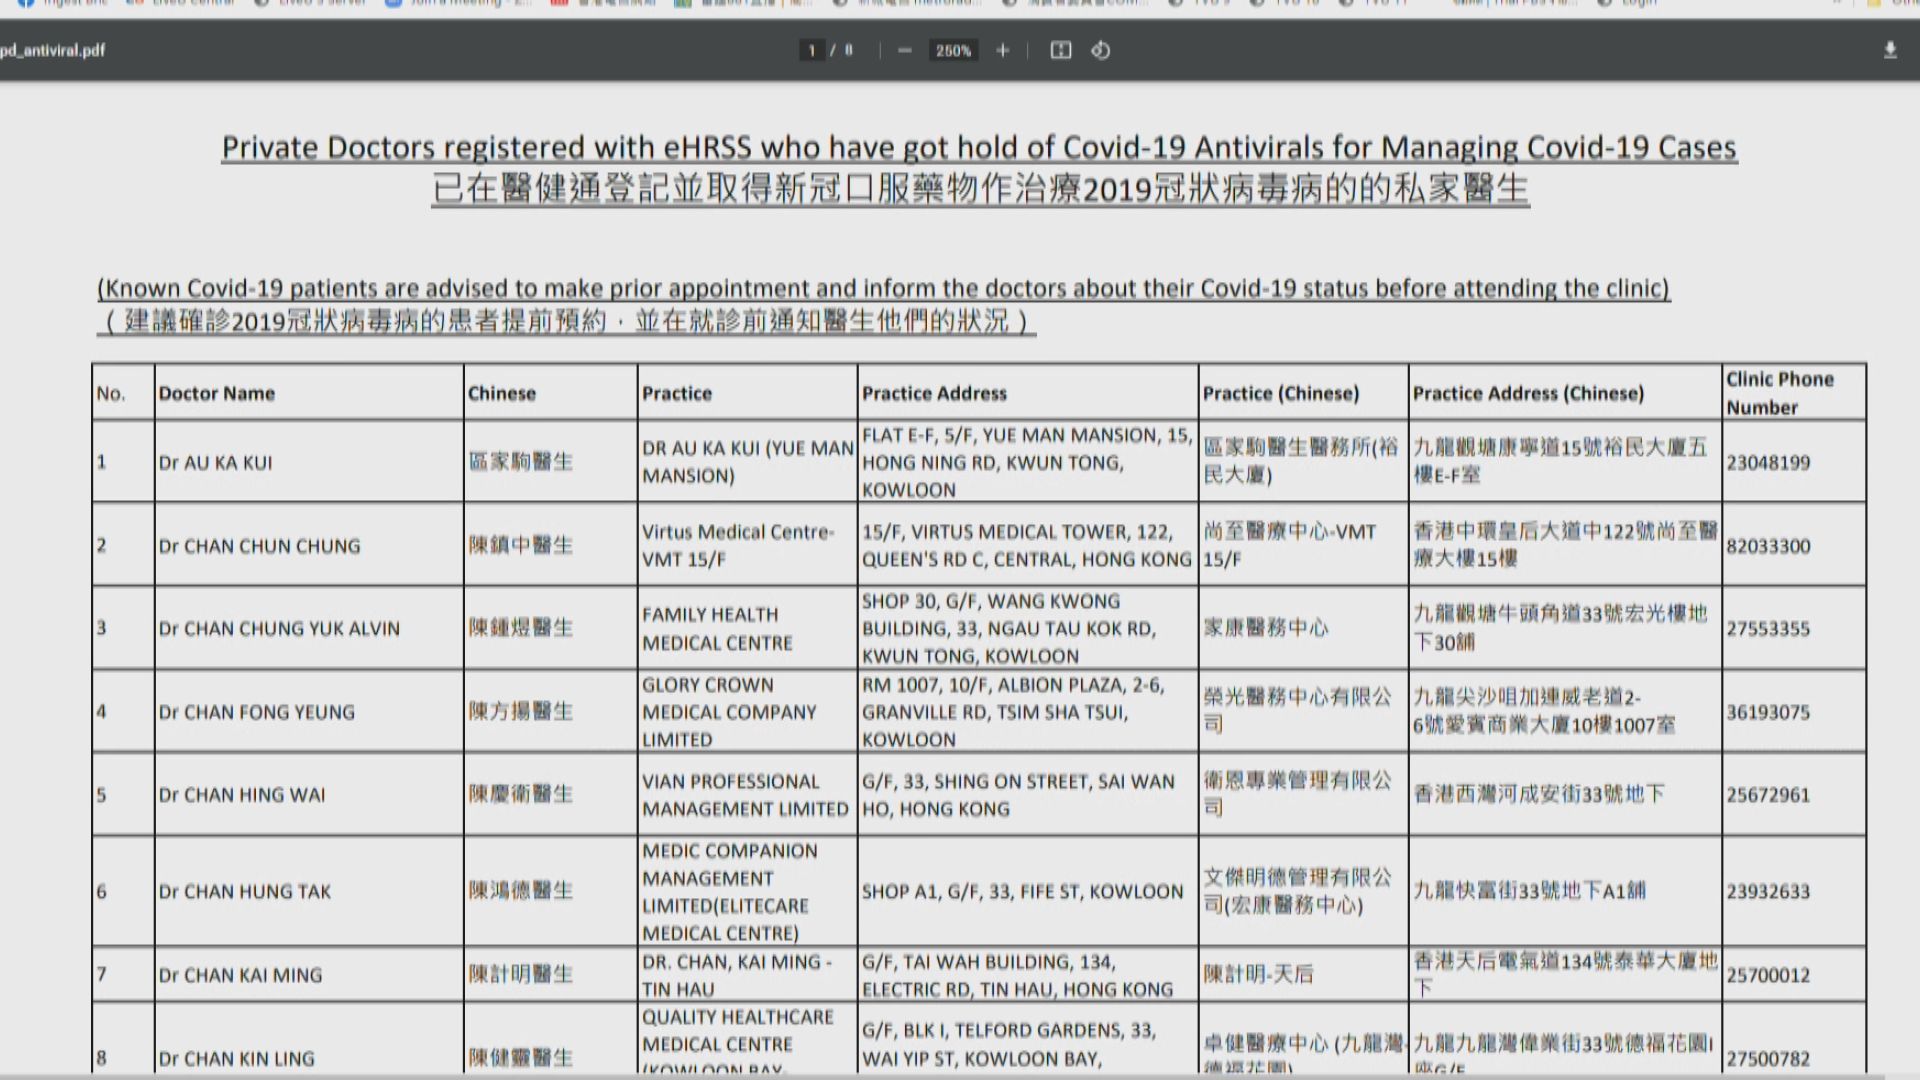Click the 250% zoom level display
The image size is (1920, 1080).
pyautogui.click(x=953, y=50)
